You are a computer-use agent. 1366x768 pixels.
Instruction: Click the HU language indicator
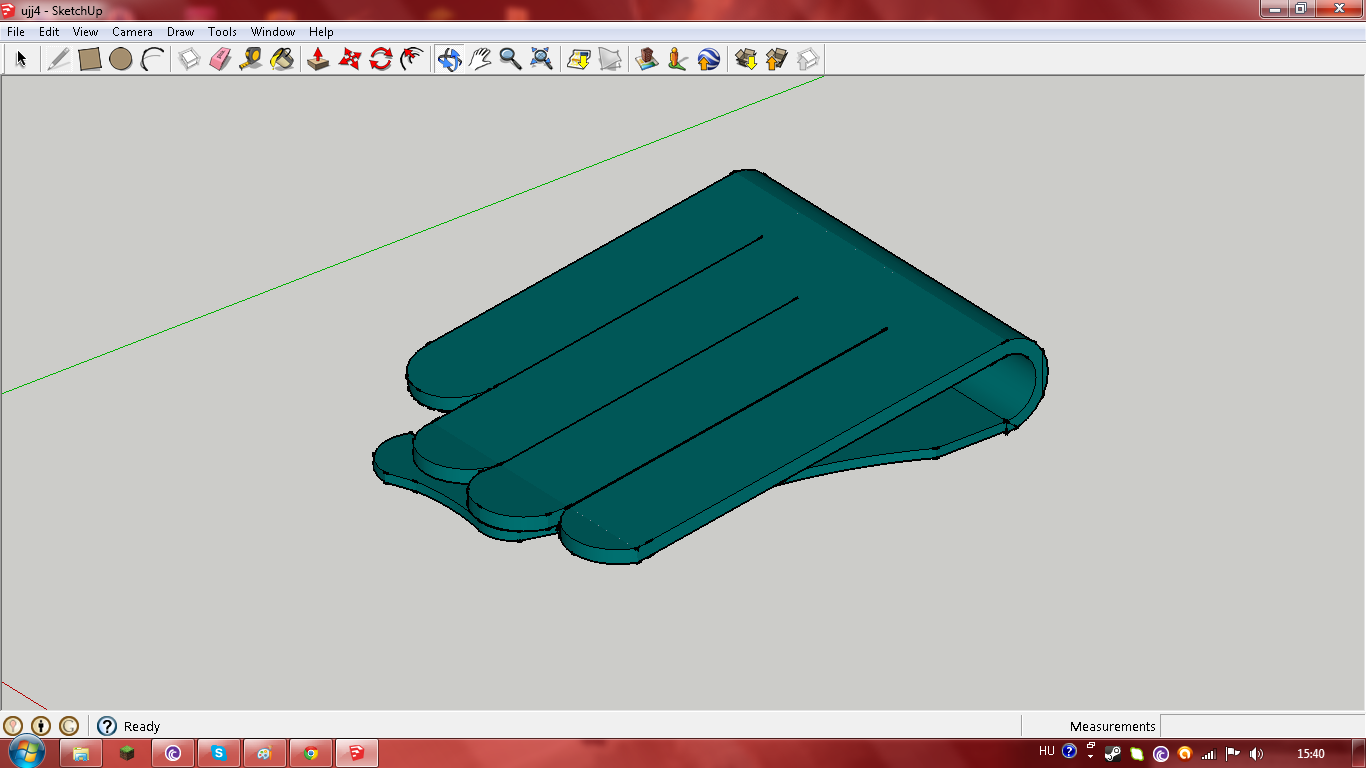point(1047,752)
